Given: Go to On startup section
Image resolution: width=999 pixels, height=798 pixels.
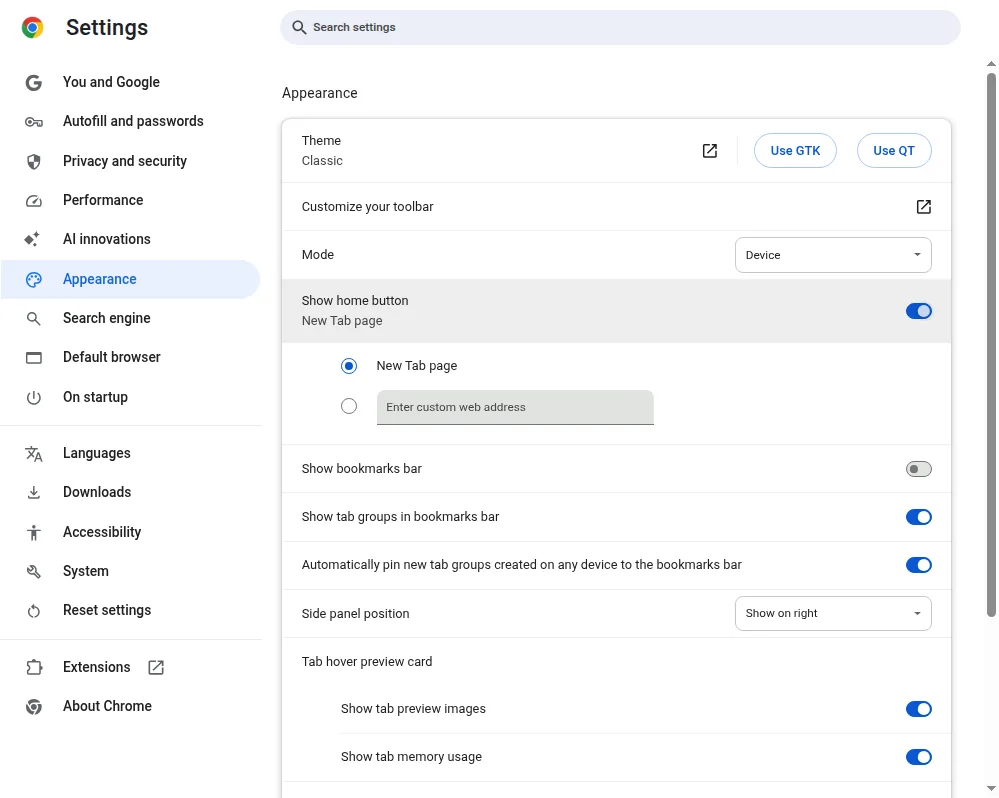Looking at the screenshot, I should [x=130, y=397].
